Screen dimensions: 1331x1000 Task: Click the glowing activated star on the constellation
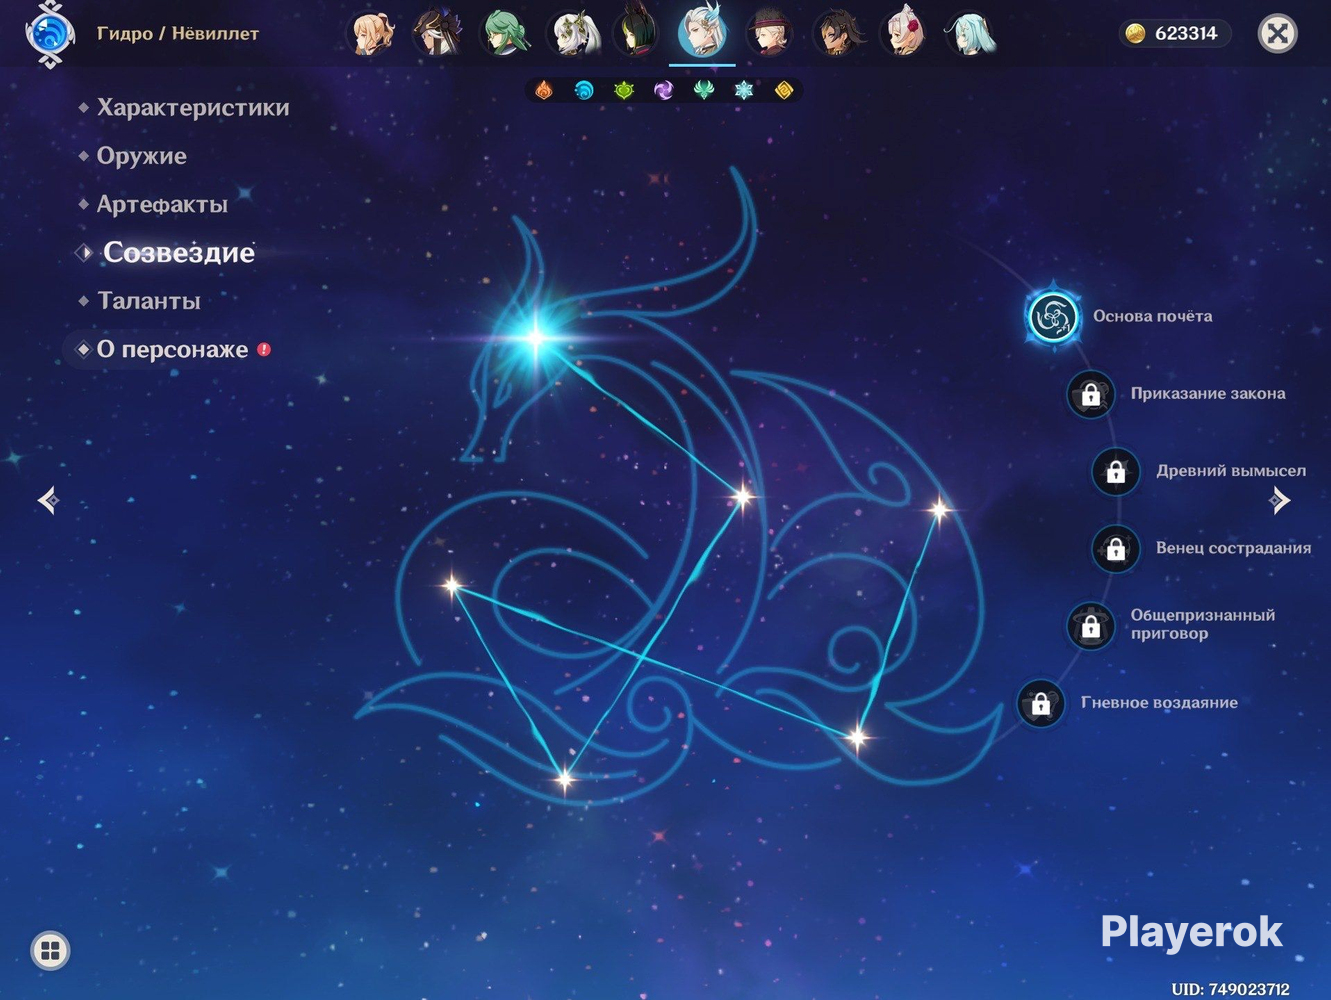[536, 337]
